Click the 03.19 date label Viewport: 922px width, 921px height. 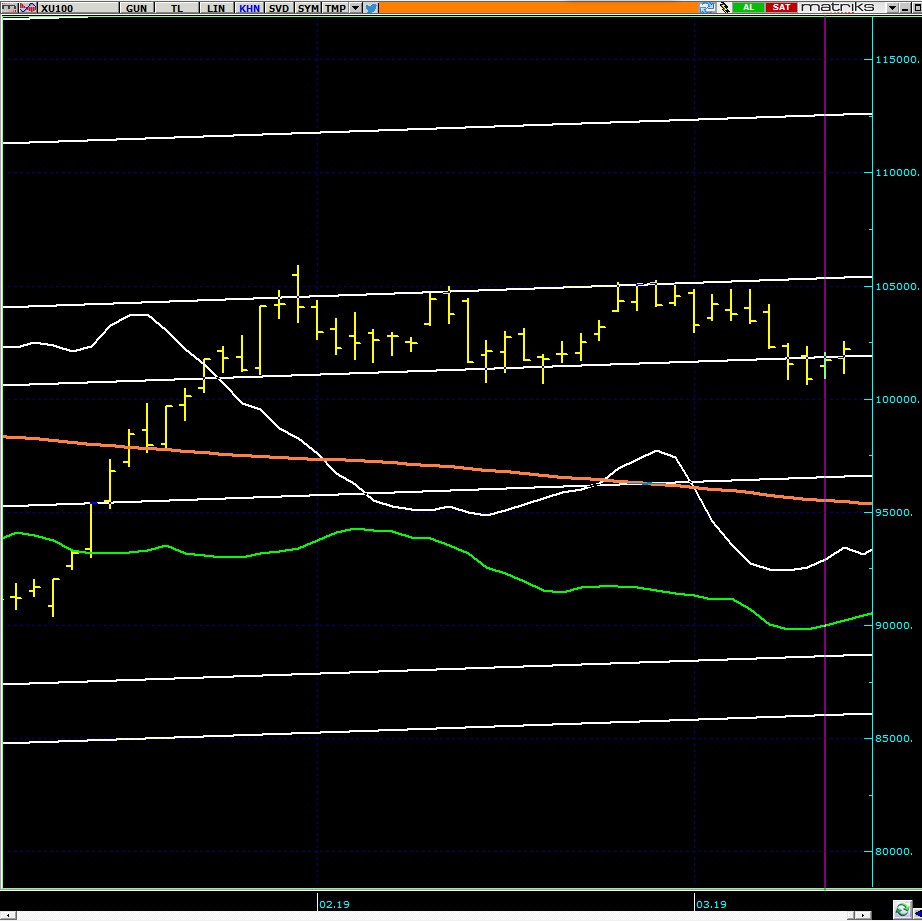(711, 904)
